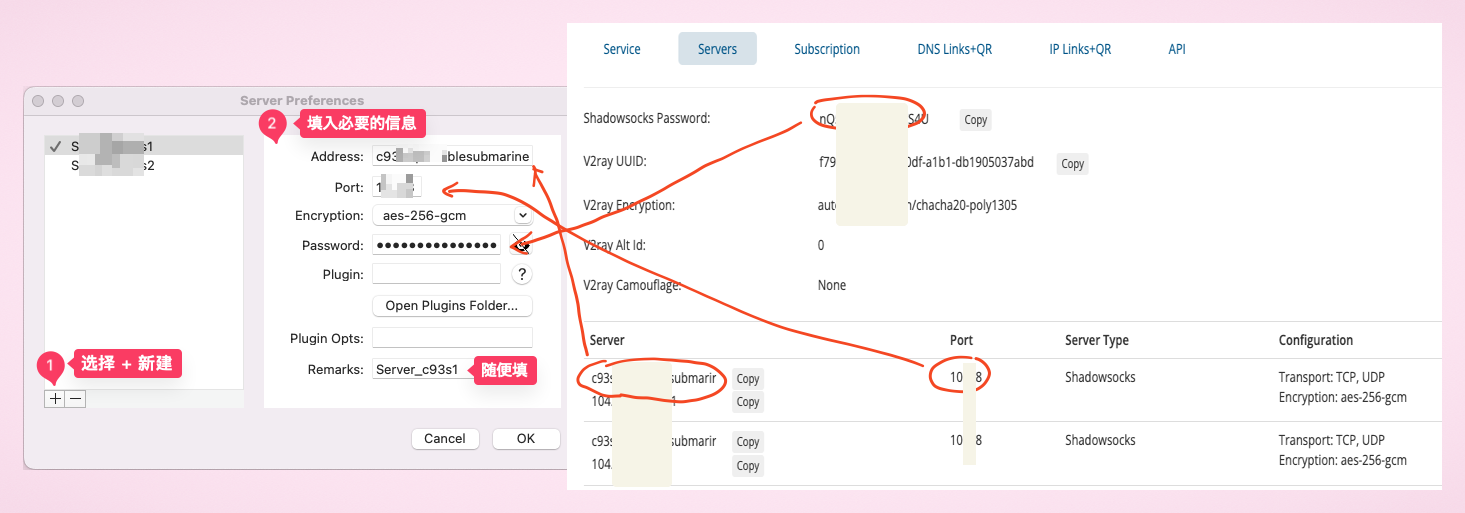Click the plugin help question mark button
Image resolution: width=1465 pixels, height=513 pixels.
521,274
